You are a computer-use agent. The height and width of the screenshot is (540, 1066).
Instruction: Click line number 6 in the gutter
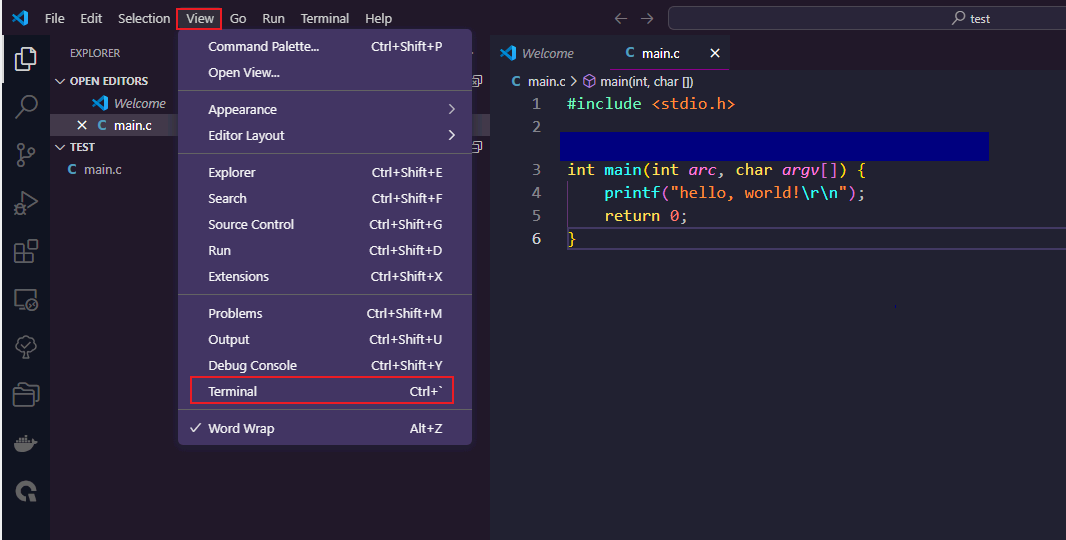(x=536, y=239)
